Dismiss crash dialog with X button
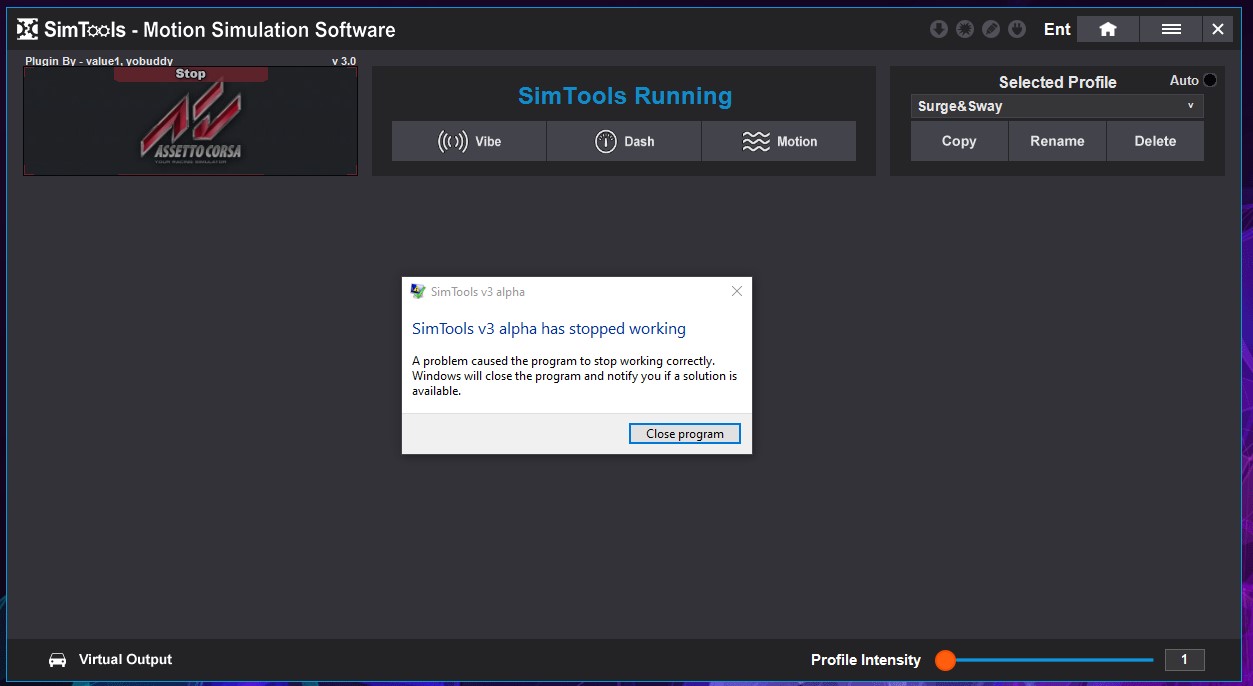 pos(737,291)
